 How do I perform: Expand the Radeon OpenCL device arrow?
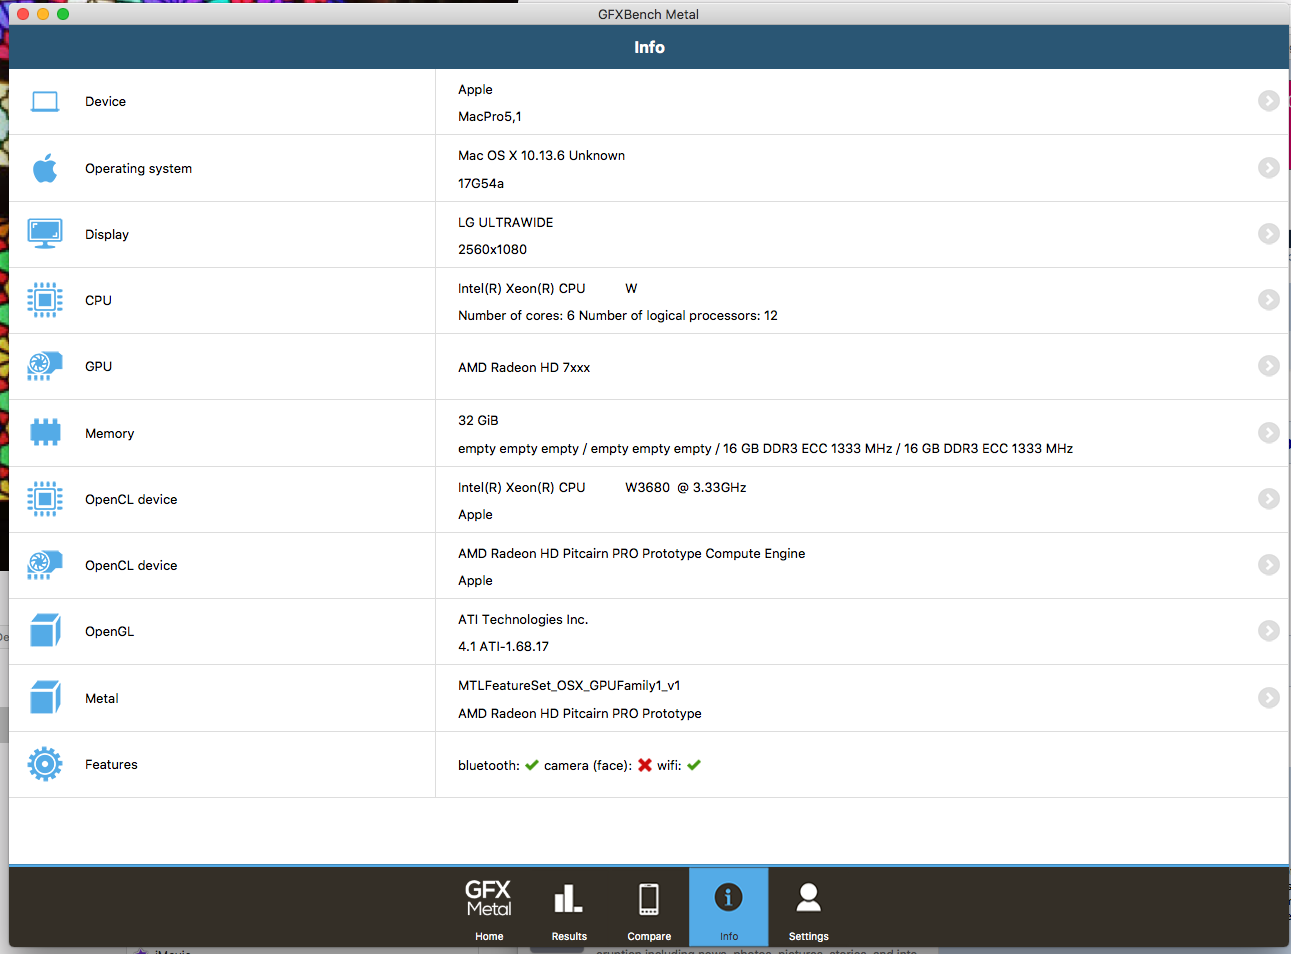[x=1269, y=565]
